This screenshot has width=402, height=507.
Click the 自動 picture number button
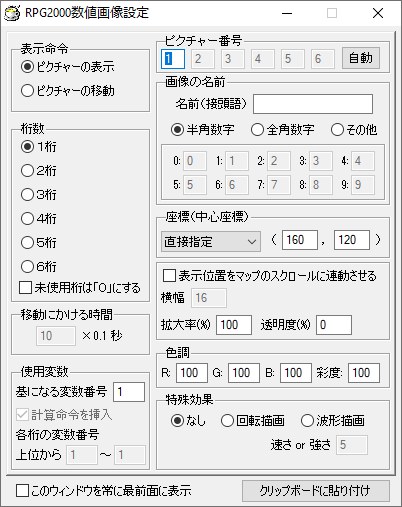(x=361, y=58)
